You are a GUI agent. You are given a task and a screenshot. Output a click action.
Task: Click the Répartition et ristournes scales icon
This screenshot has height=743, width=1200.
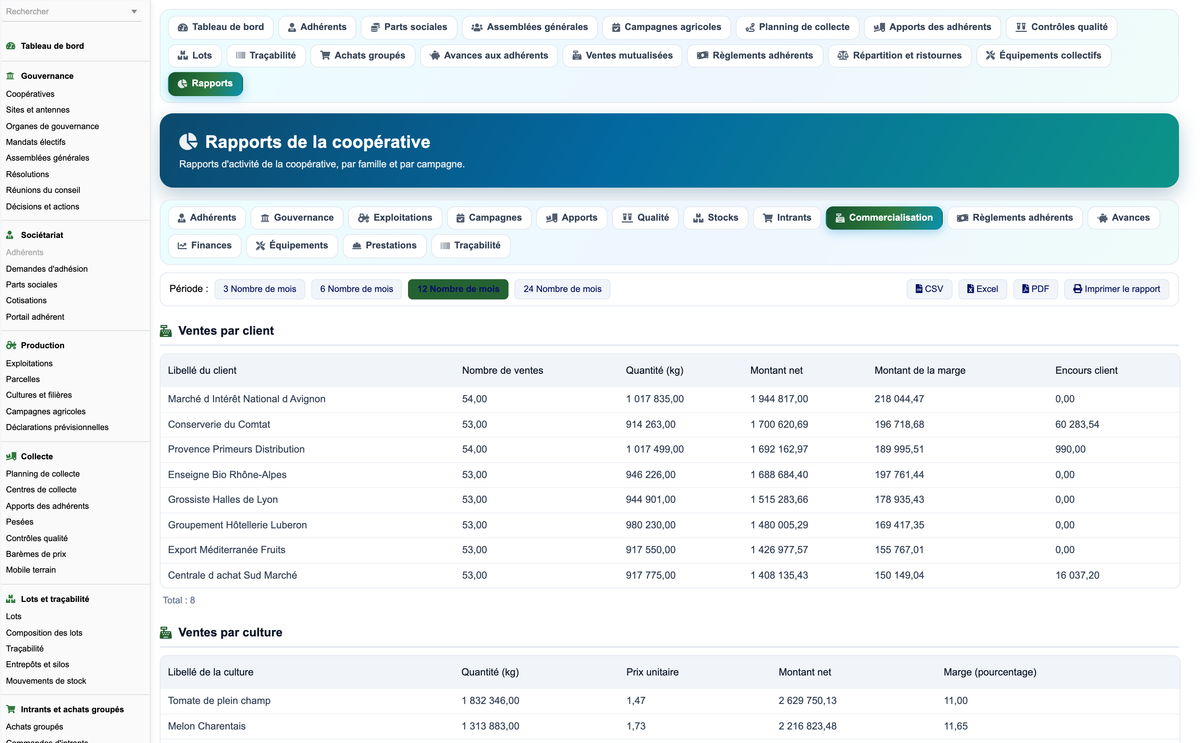pyautogui.click(x=843, y=56)
